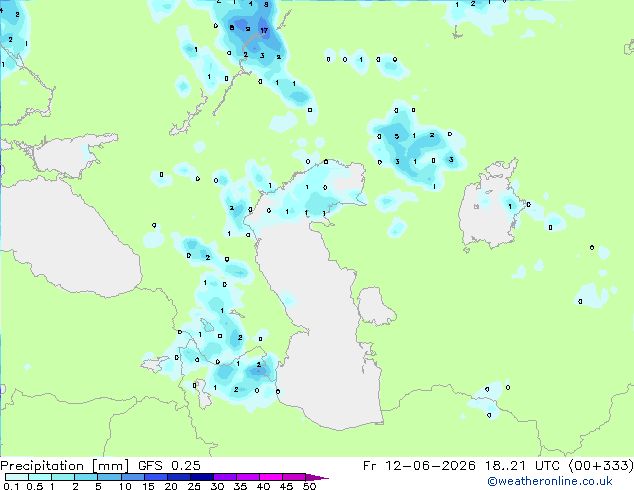Click the legend scale label '0.1'
This screenshot has height=490, width=634.
(x=11, y=486)
